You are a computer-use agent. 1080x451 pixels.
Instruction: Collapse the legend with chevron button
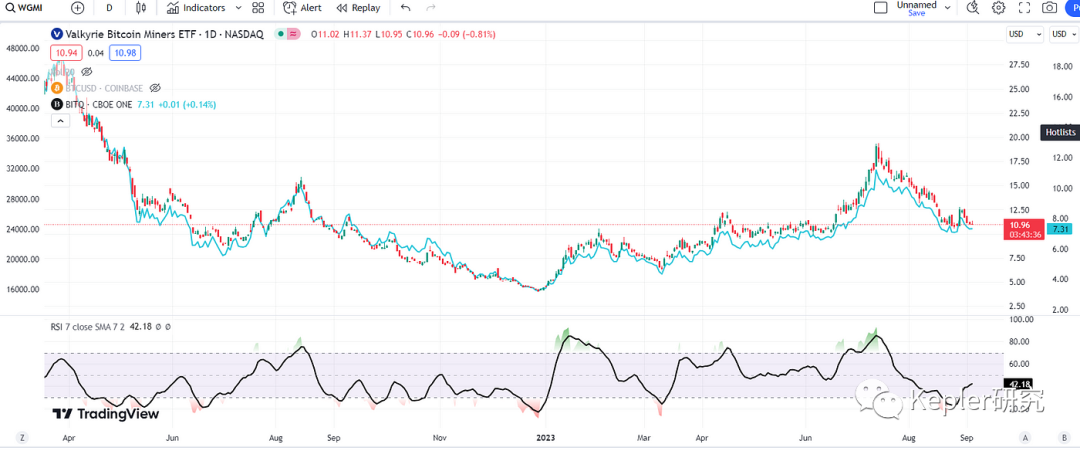60,121
